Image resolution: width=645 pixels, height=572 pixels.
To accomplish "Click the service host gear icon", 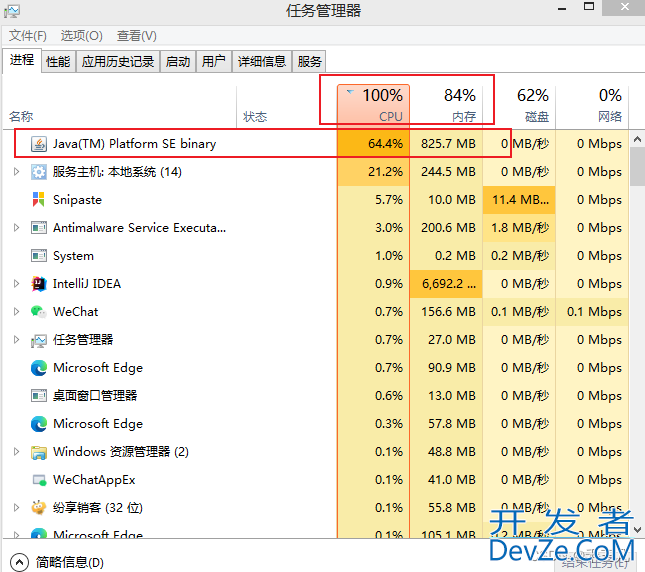I will [39, 172].
